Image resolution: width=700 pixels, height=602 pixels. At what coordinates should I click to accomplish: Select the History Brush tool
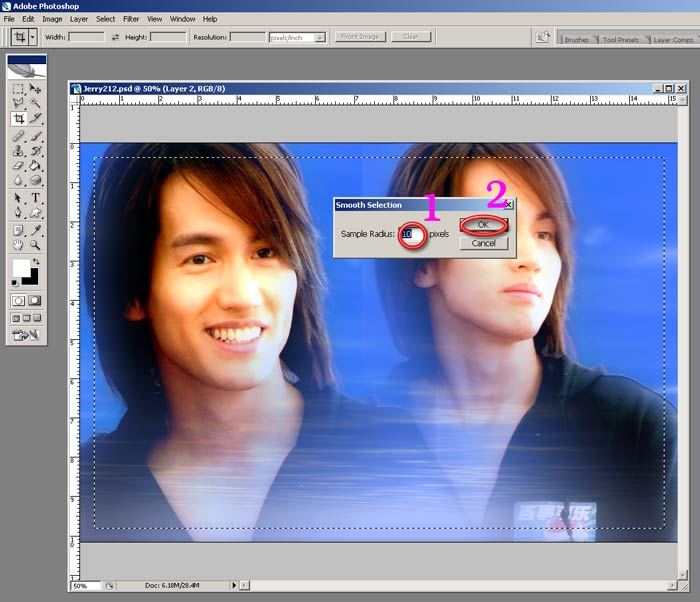click(x=35, y=151)
